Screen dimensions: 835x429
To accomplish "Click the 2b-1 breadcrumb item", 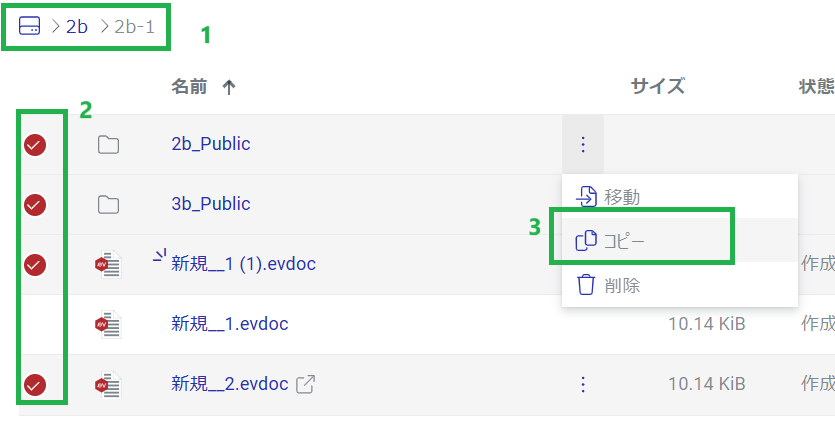I will [134, 27].
